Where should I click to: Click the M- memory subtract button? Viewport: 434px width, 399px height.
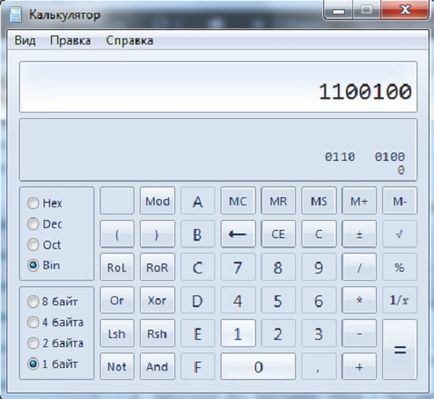click(399, 201)
